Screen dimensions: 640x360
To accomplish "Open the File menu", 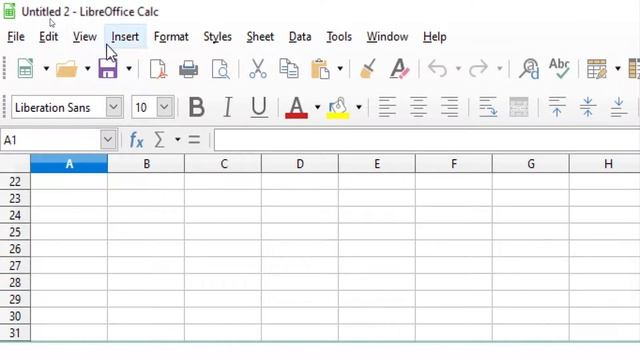I will 16,37.
